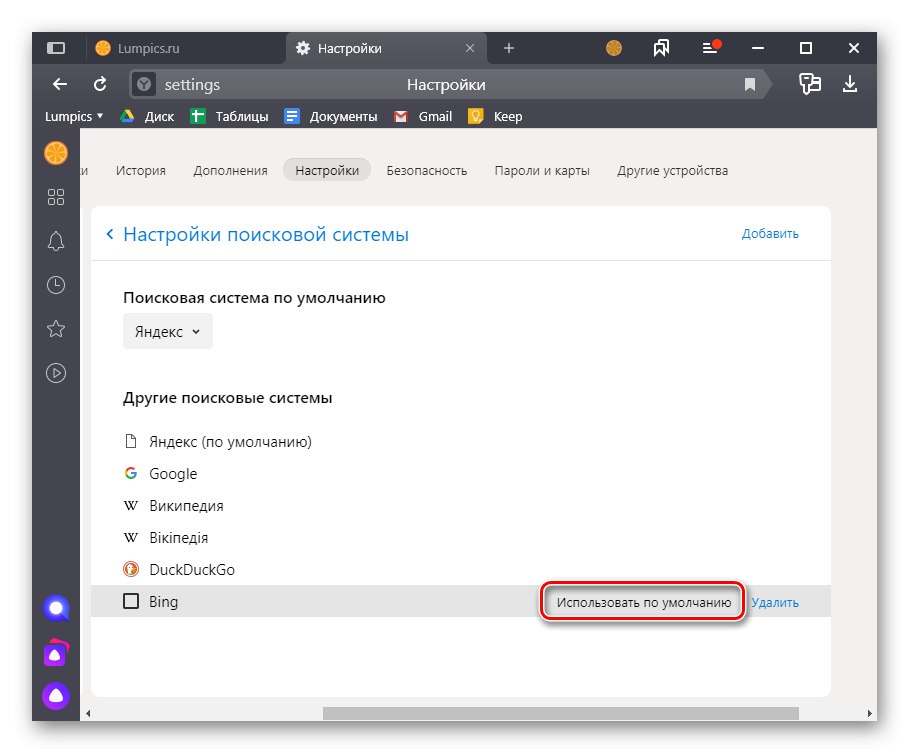Open the Yandex default search engine dropdown
The image size is (909, 753).
click(x=168, y=332)
